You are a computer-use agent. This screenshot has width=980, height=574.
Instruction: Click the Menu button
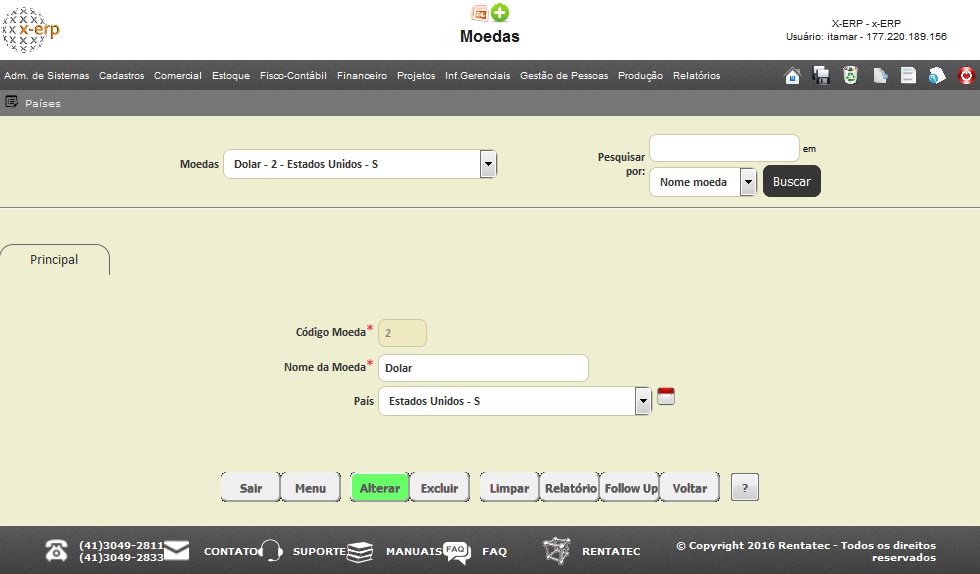point(310,488)
